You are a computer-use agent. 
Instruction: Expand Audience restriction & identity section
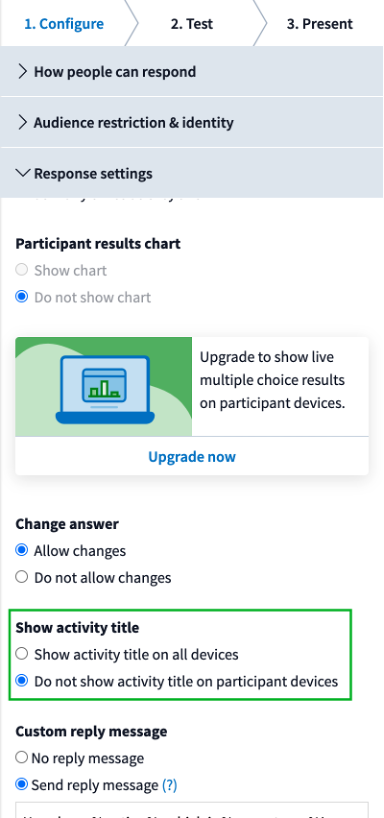(x=192, y=123)
